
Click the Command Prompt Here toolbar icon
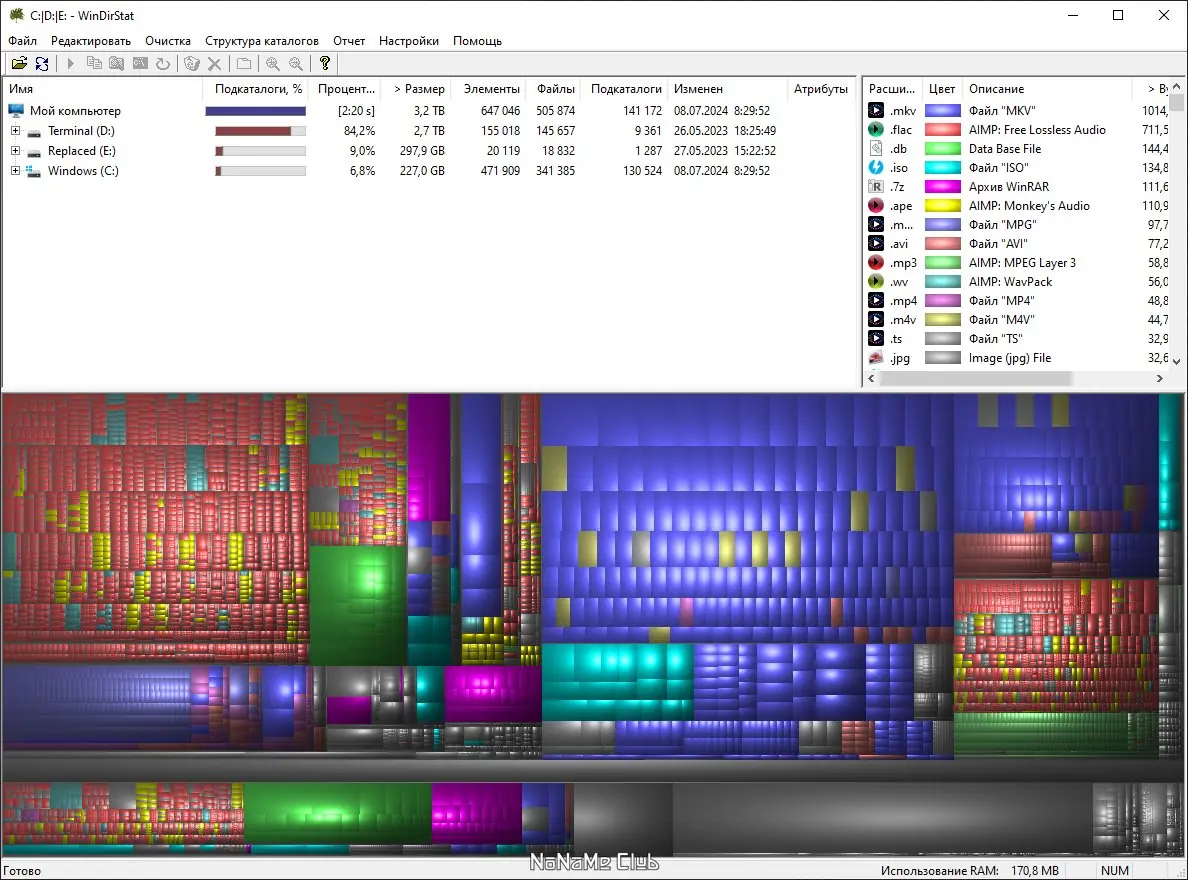tap(140, 64)
